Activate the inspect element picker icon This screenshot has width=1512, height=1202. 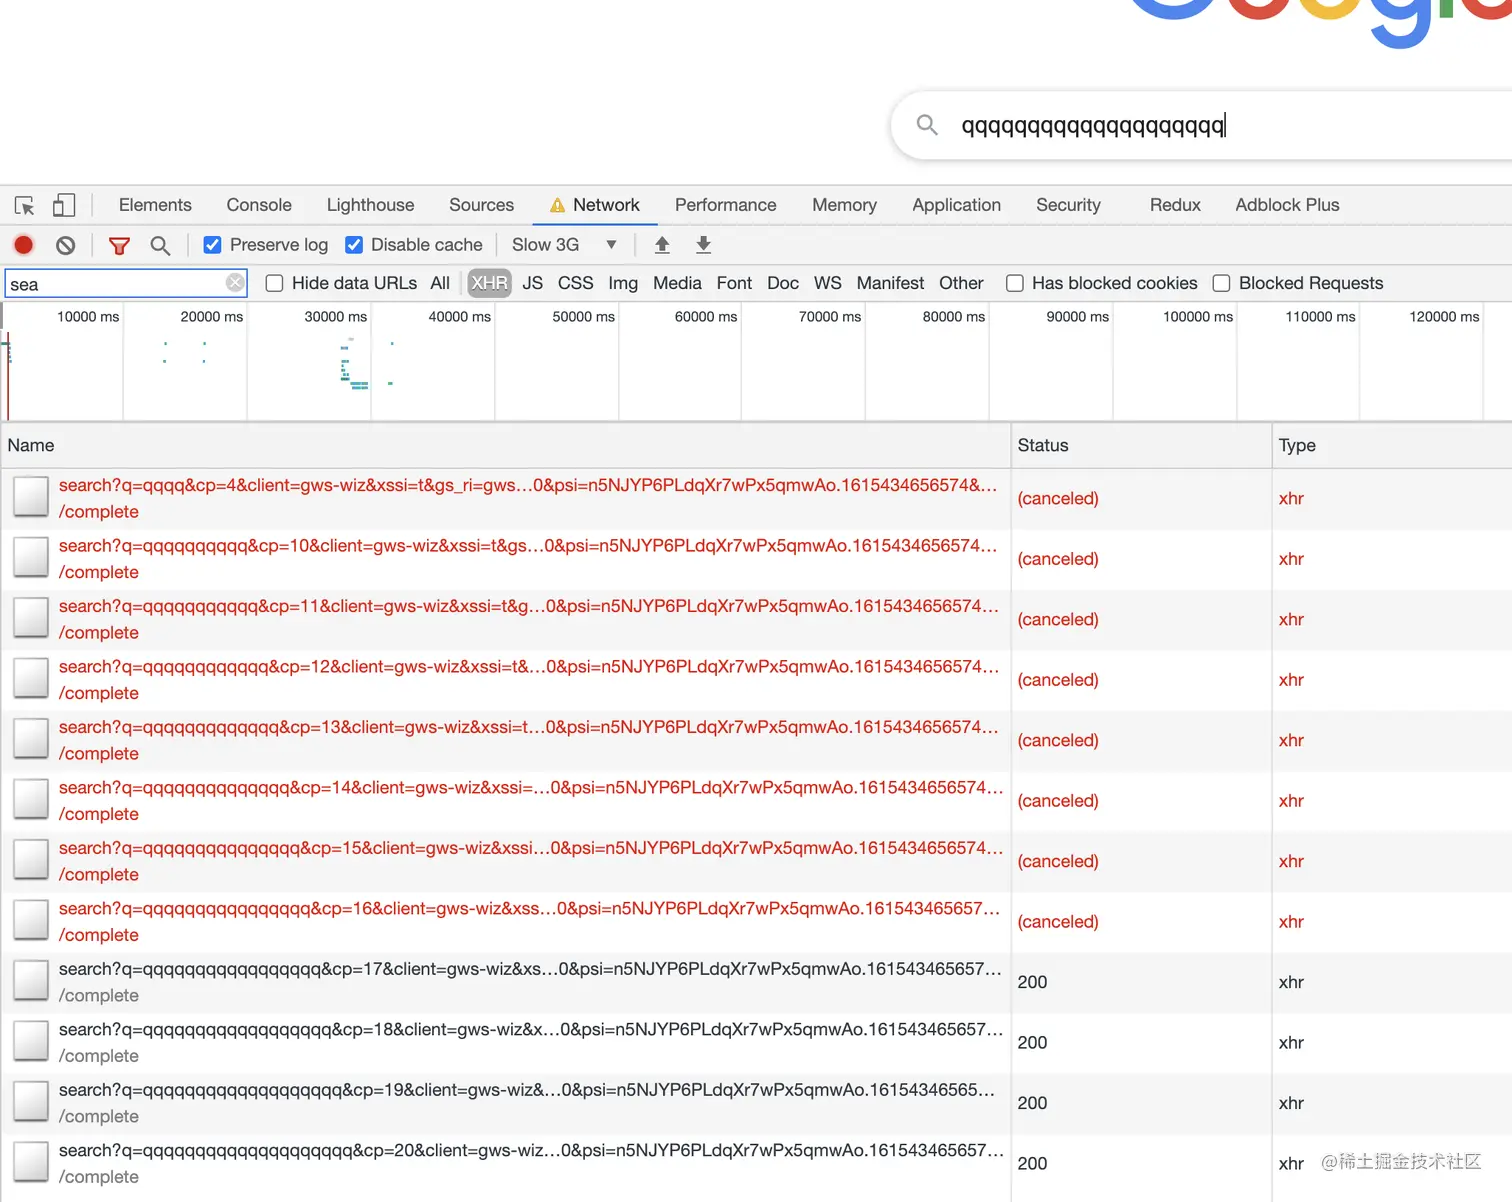point(25,206)
